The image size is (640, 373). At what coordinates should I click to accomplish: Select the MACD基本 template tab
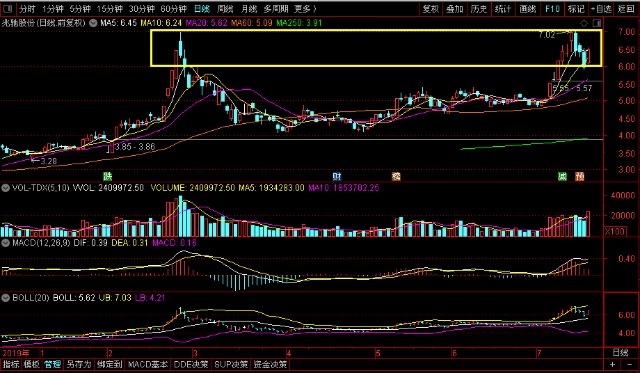148,364
